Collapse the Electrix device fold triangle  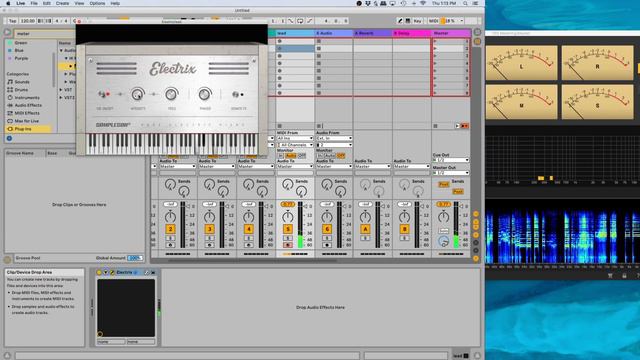pyautogui.click(x=106, y=272)
